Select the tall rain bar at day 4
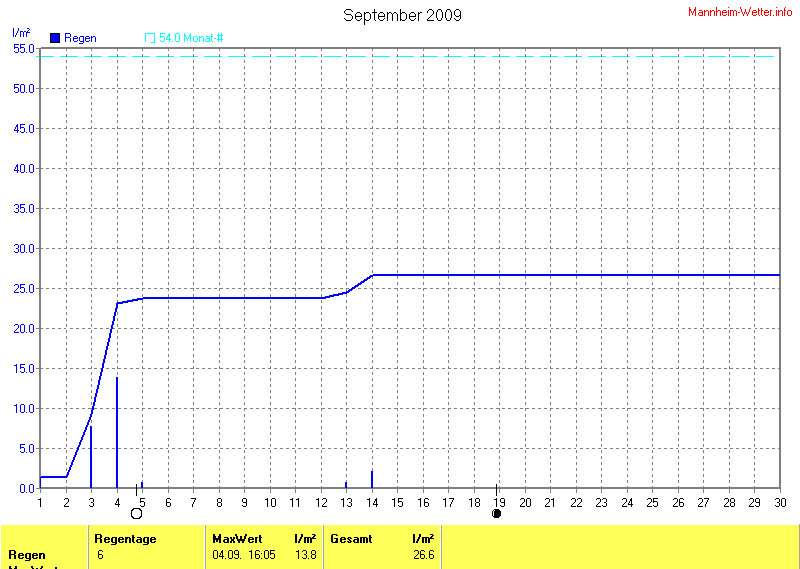This screenshot has width=800, height=569. tap(117, 432)
